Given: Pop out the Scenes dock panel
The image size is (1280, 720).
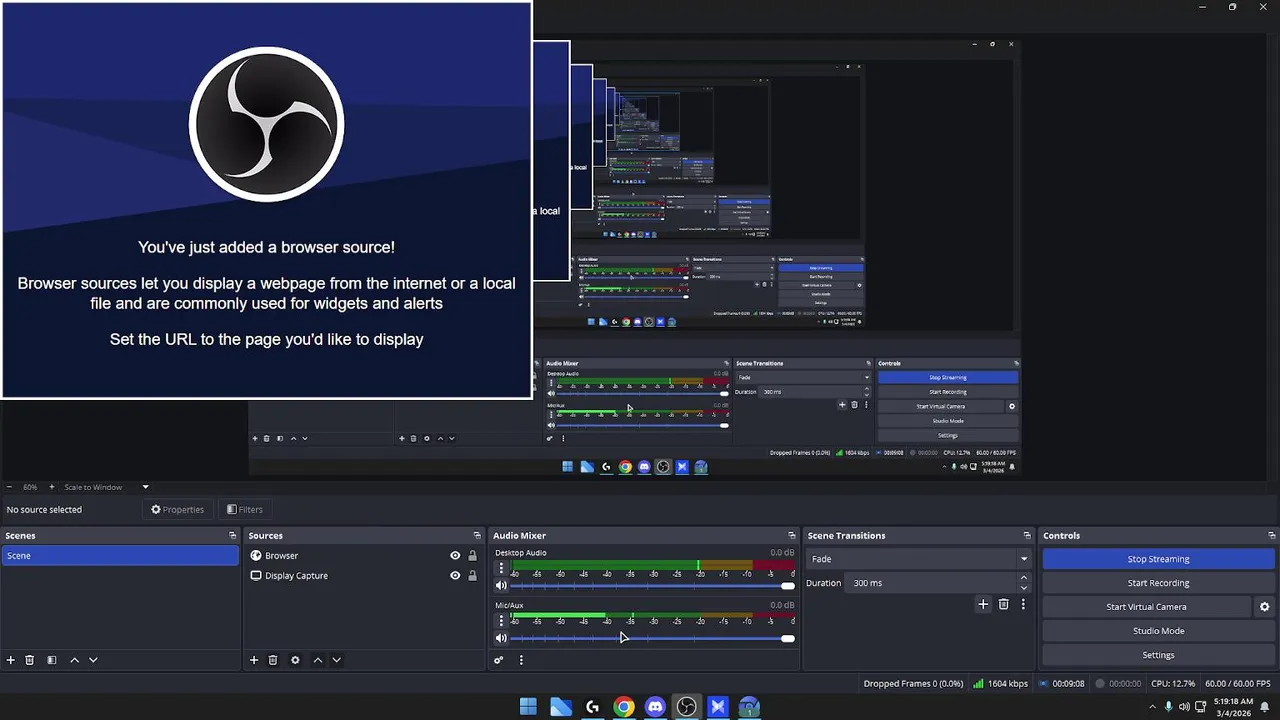Looking at the screenshot, I should 233,536.
